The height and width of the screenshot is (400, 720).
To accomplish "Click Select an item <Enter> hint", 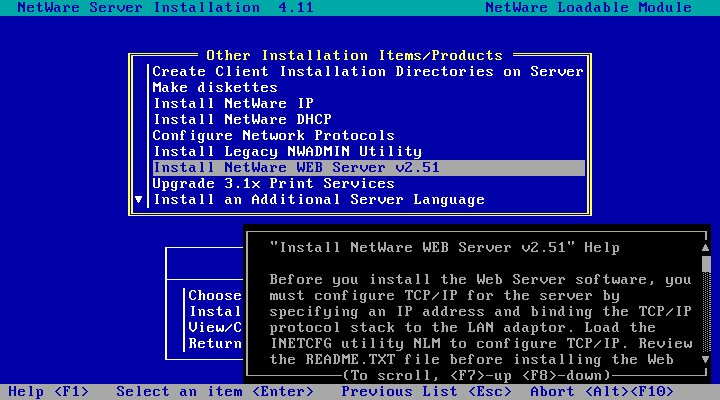I will 215,392.
